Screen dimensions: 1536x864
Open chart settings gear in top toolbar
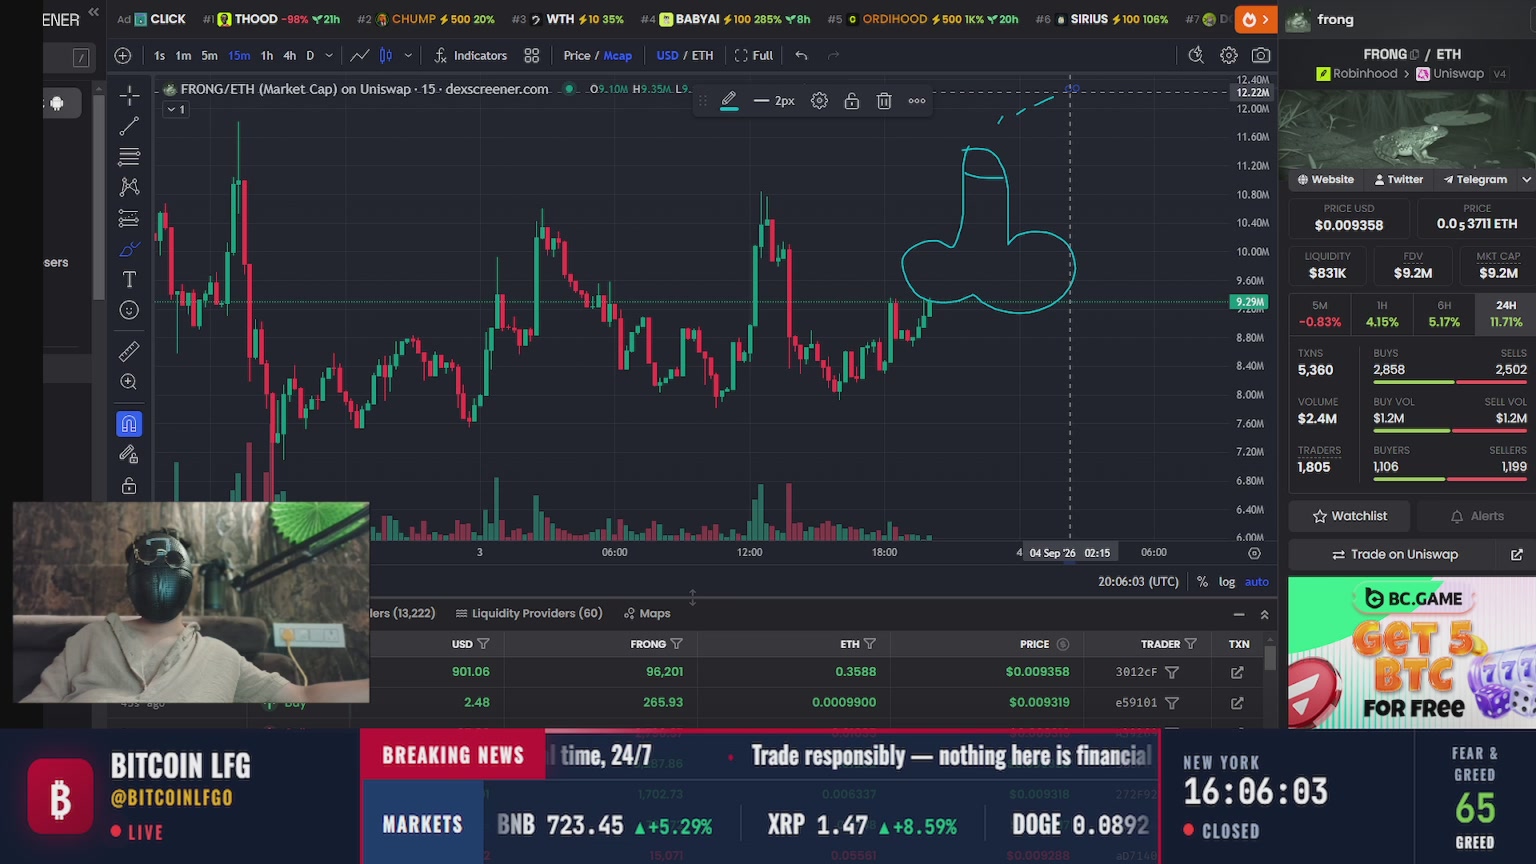[x=1229, y=55]
